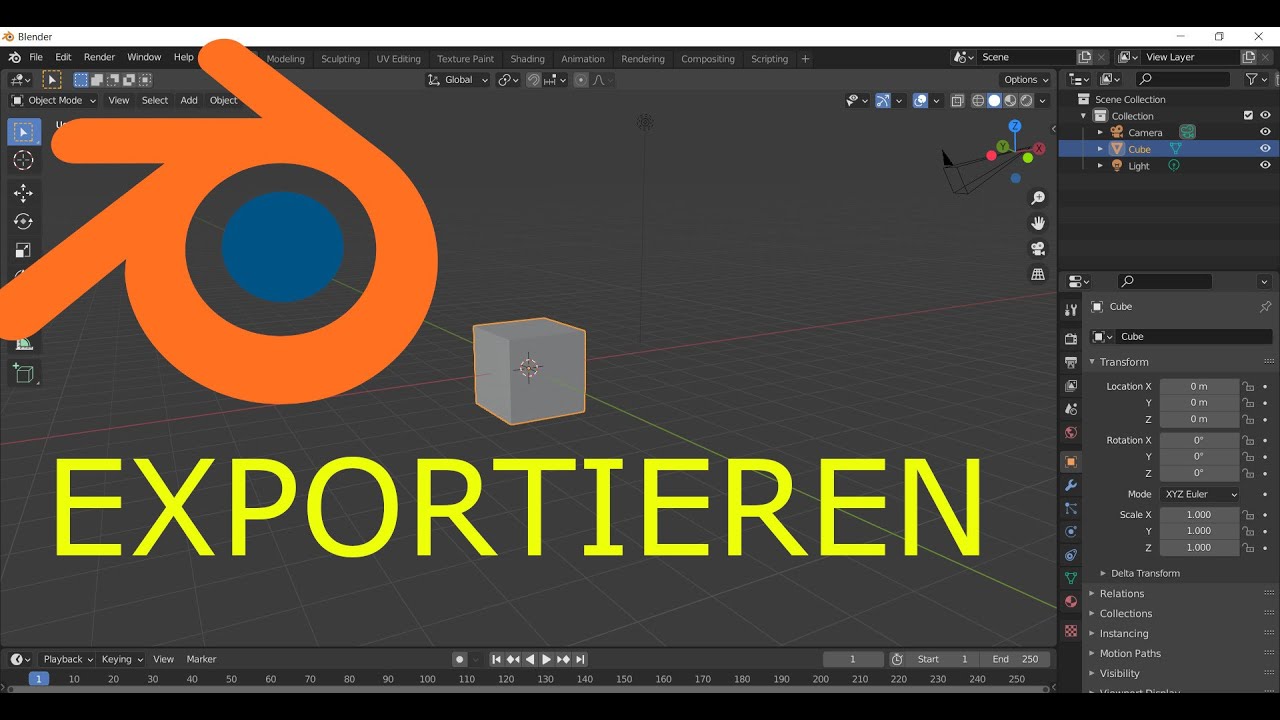Image resolution: width=1280 pixels, height=720 pixels.
Task: Open the Output properties tab
Action: (x=1071, y=362)
